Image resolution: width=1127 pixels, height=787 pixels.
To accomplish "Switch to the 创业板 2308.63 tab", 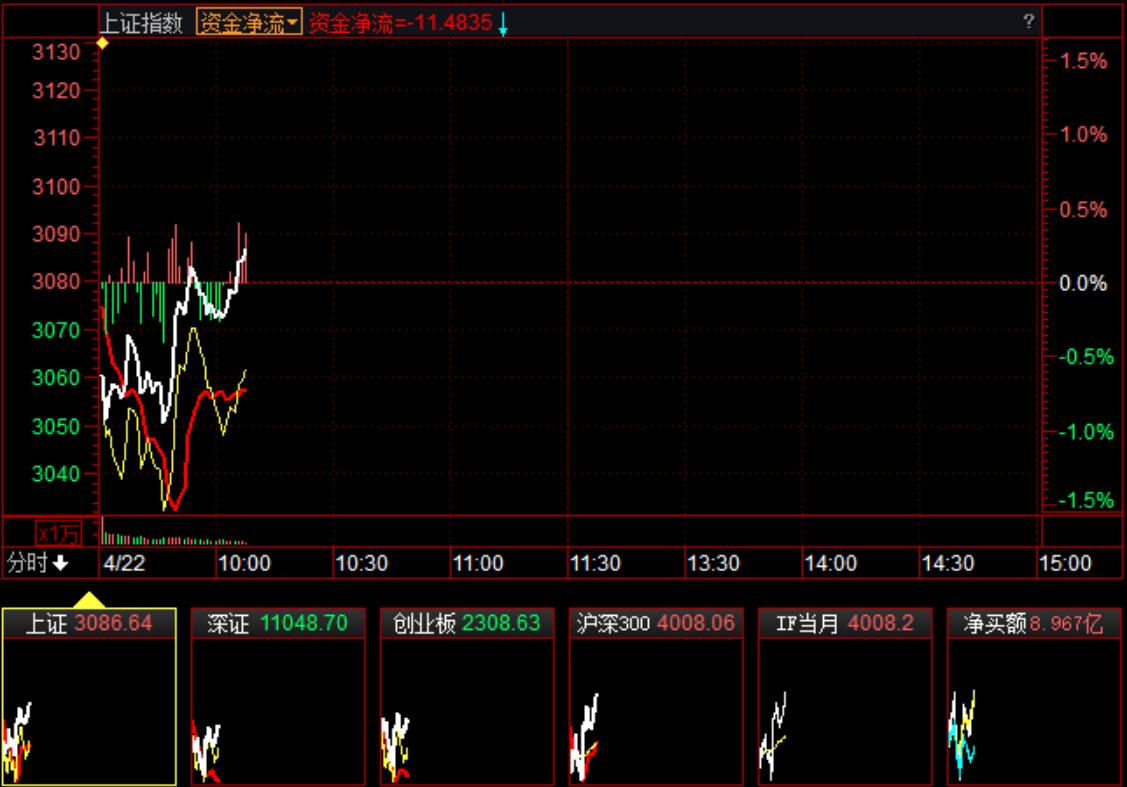I will 466,624.
